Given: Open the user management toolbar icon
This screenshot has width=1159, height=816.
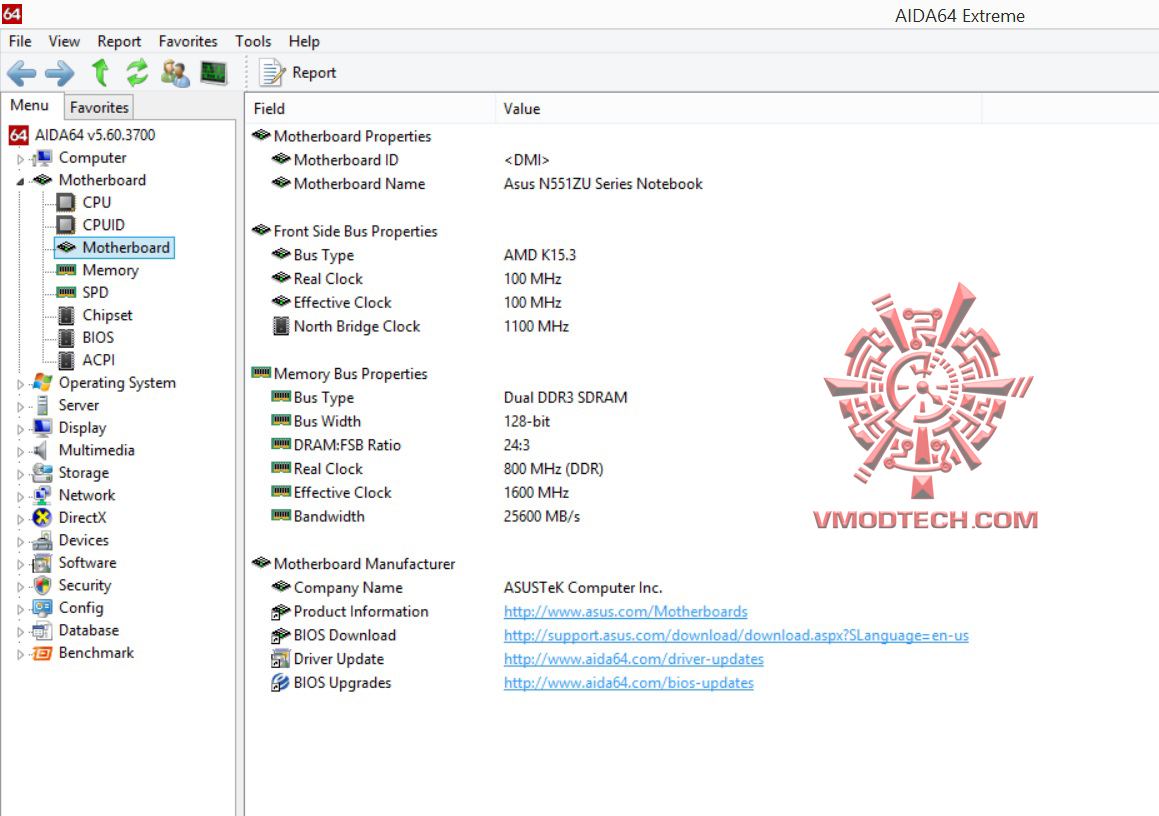Looking at the screenshot, I should click(x=175, y=72).
